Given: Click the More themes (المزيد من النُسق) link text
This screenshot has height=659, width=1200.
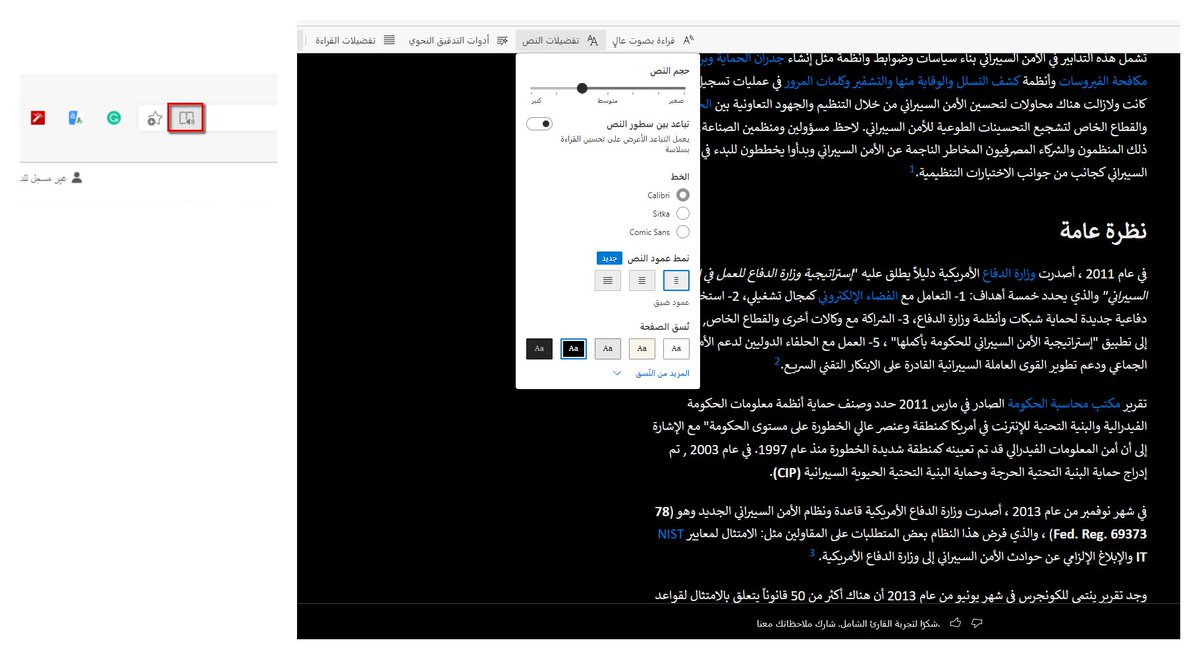Looking at the screenshot, I should click(663, 373).
